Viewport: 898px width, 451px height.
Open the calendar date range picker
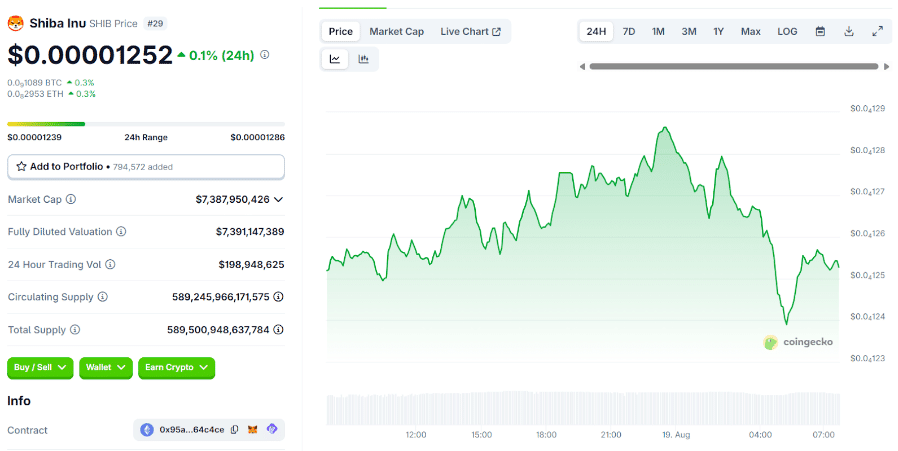click(x=820, y=32)
